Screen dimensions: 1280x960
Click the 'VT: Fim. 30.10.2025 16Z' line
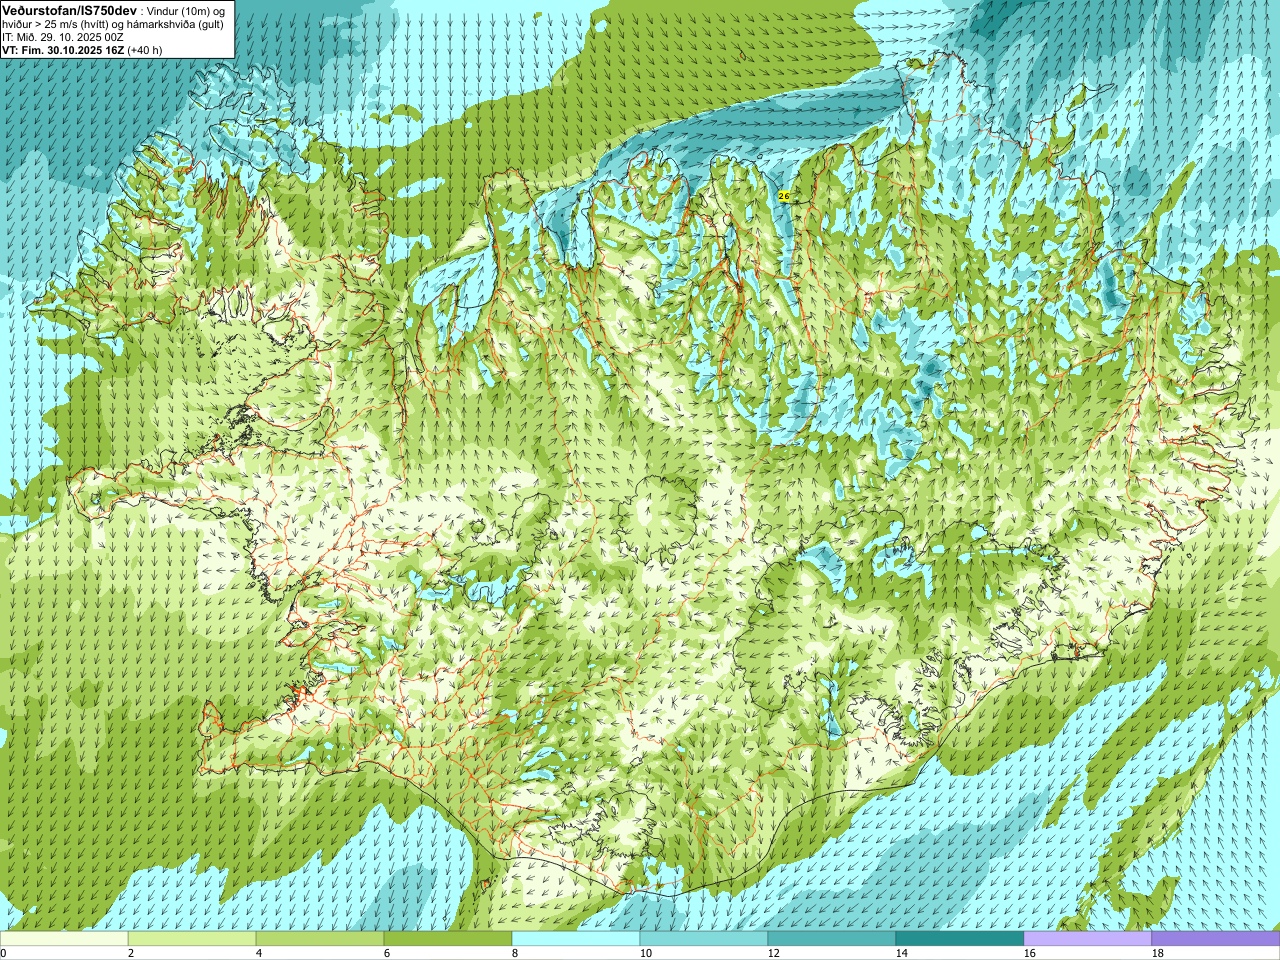(x=63, y=50)
